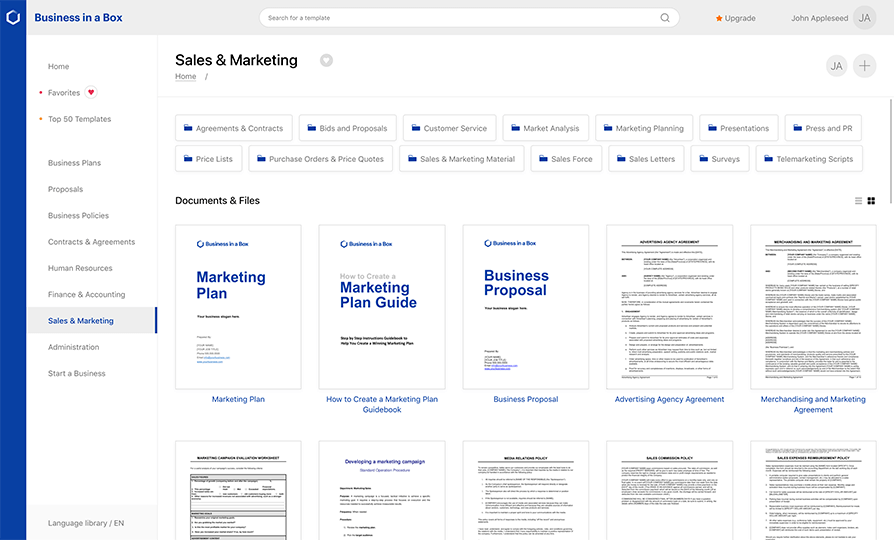The image size is (894, 540).
Task: Open the Price Lists folder
Action: [x=208, y=159]
